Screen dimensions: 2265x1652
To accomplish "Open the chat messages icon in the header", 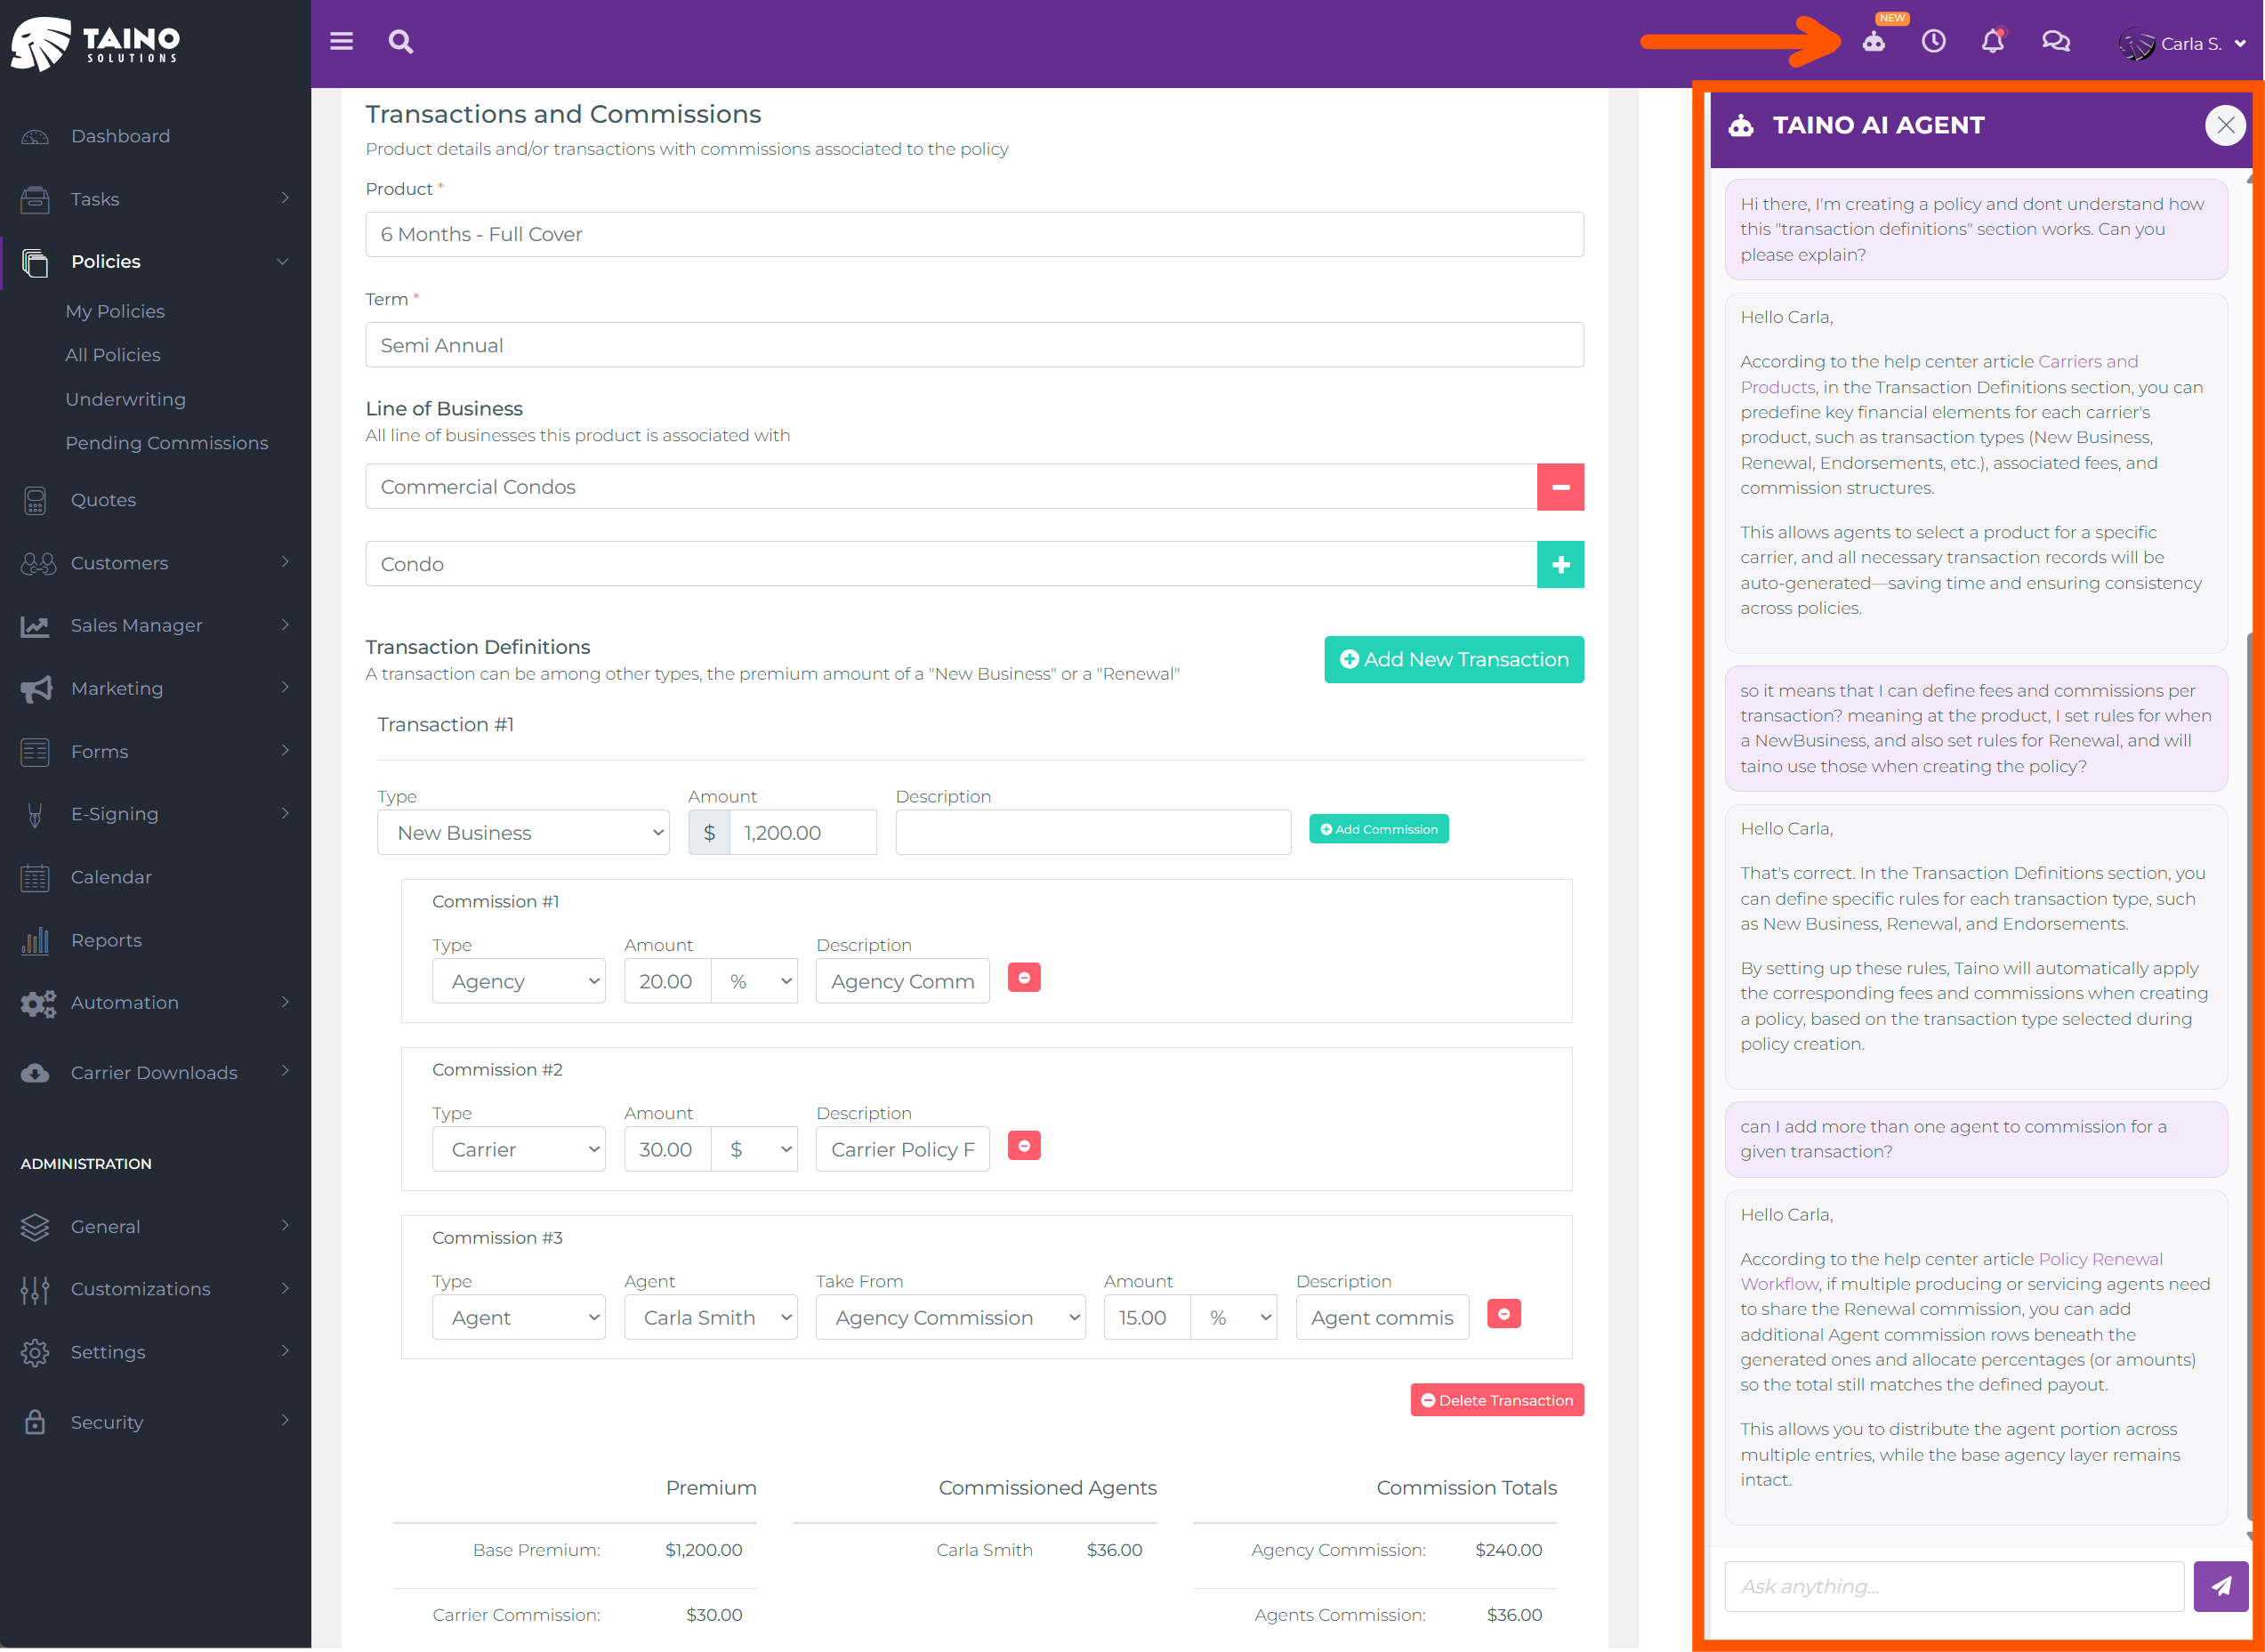I will pos(2056,42).
